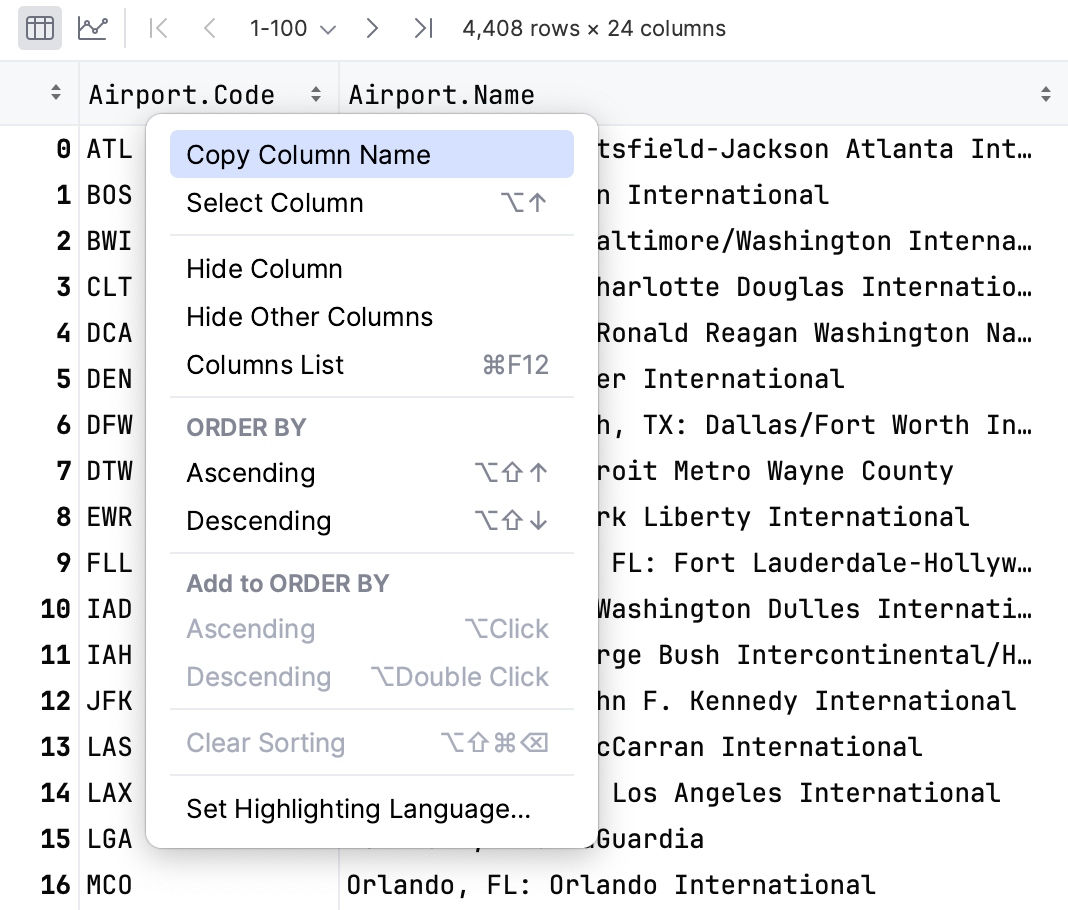This screenshot has width=1068, height=910.
Task: Click the Airport.Name column header
Action: [x=704, y=94]
